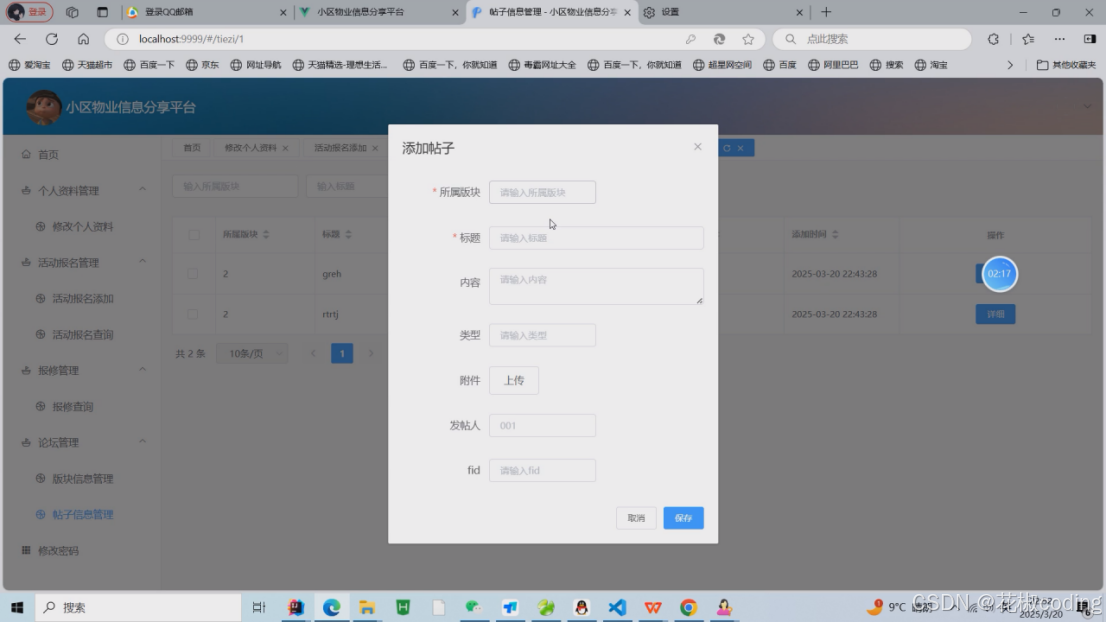Open 爱淘宝 bookmark

pyautogui.click(x=30, y=65)
